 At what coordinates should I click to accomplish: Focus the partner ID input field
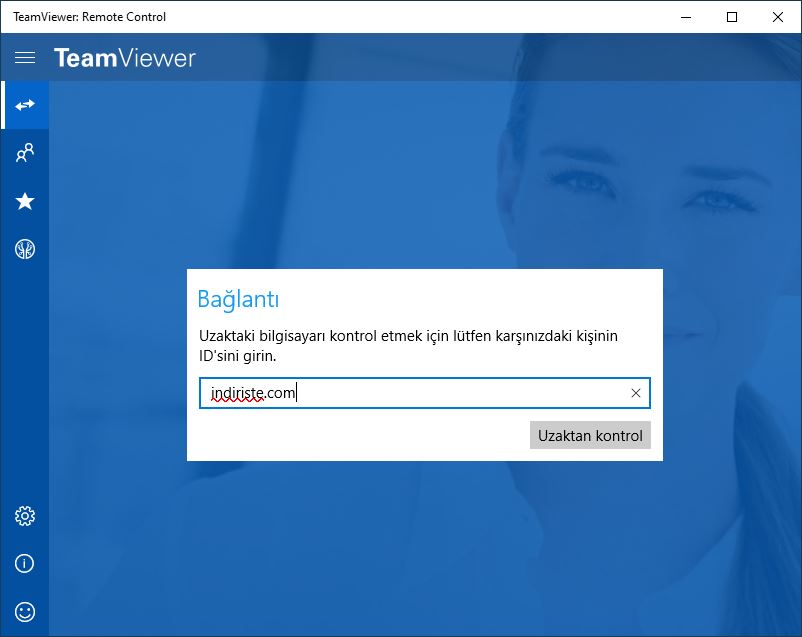click(x=425, y=393)
